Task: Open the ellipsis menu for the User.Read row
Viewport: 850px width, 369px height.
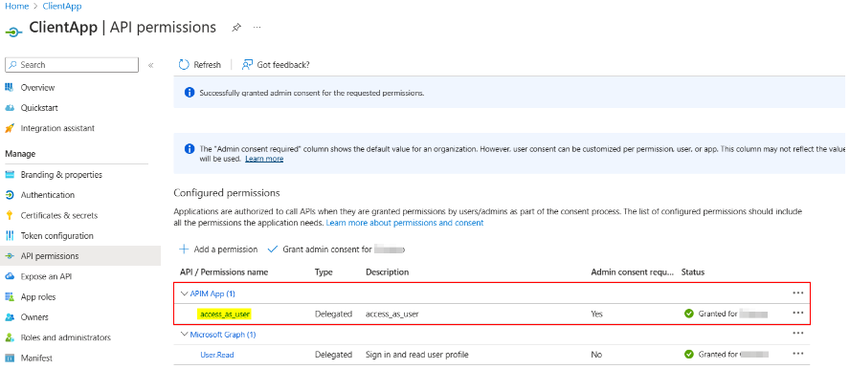Action: (797, 354)
